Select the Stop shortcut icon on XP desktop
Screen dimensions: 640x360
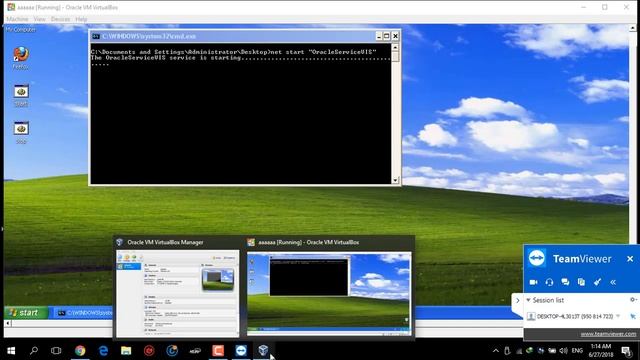tap(21, 128)
